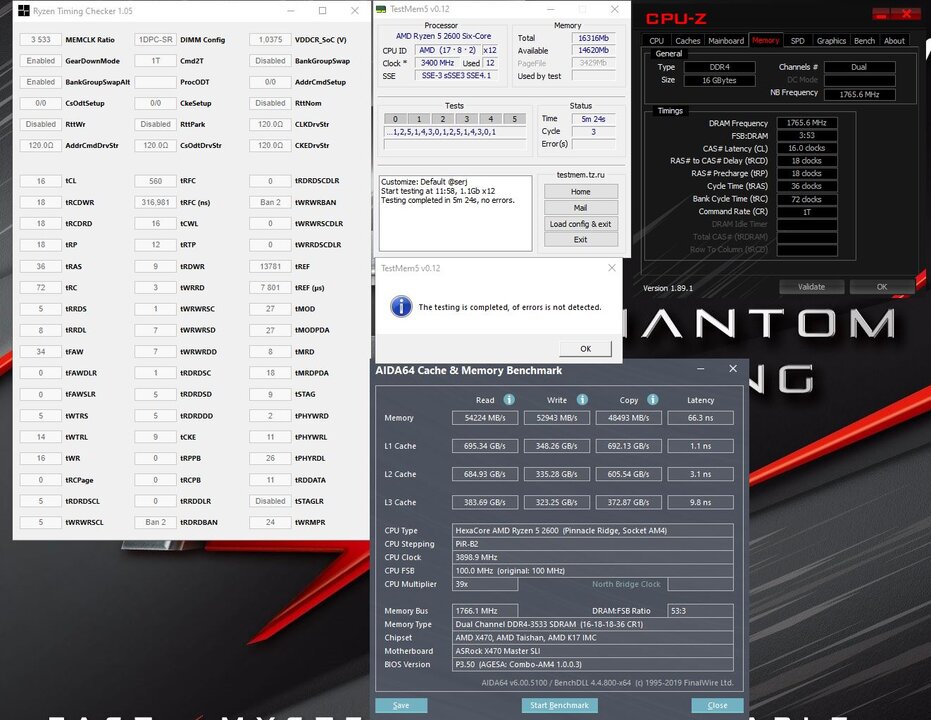Click the Memory Type field in AIDA64

593,624
